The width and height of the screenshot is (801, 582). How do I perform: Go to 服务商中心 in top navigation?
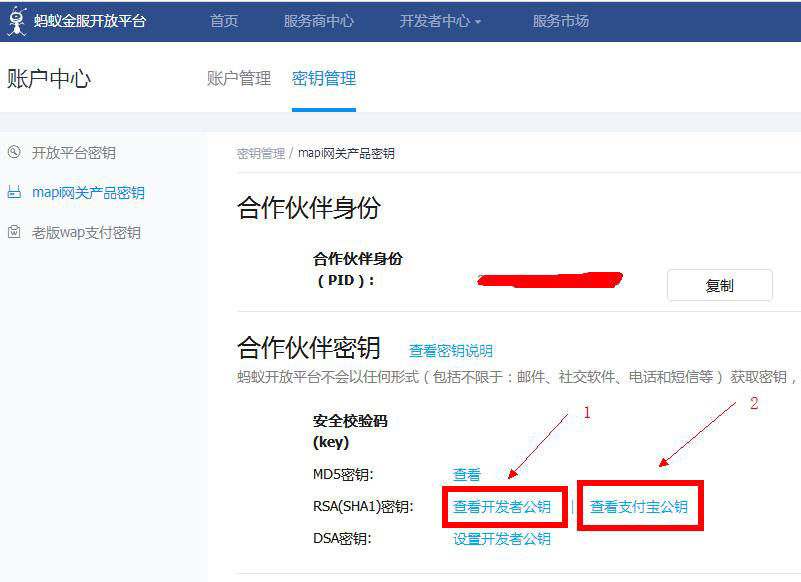click(x=318, y=21)
